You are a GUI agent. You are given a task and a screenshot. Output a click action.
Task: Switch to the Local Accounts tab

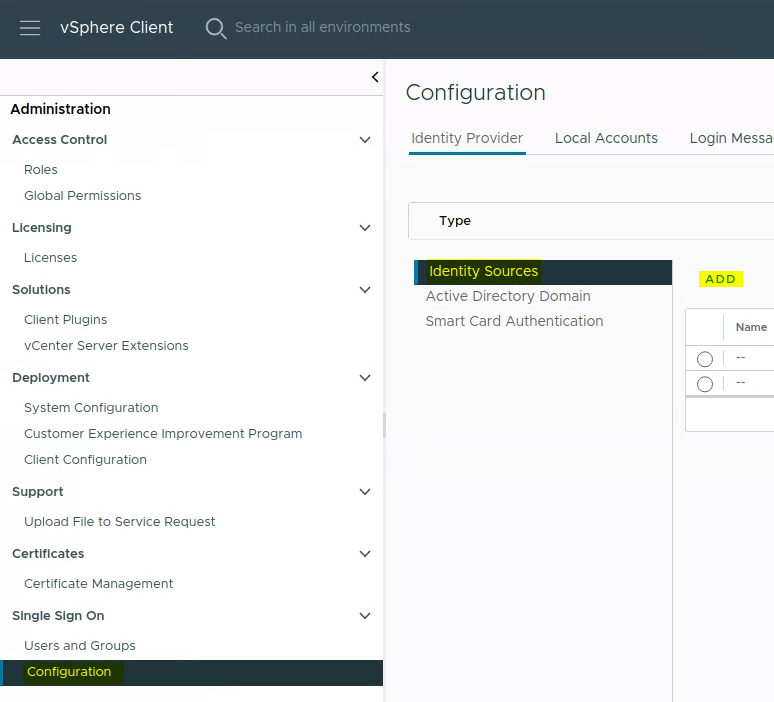click(606, 138)
